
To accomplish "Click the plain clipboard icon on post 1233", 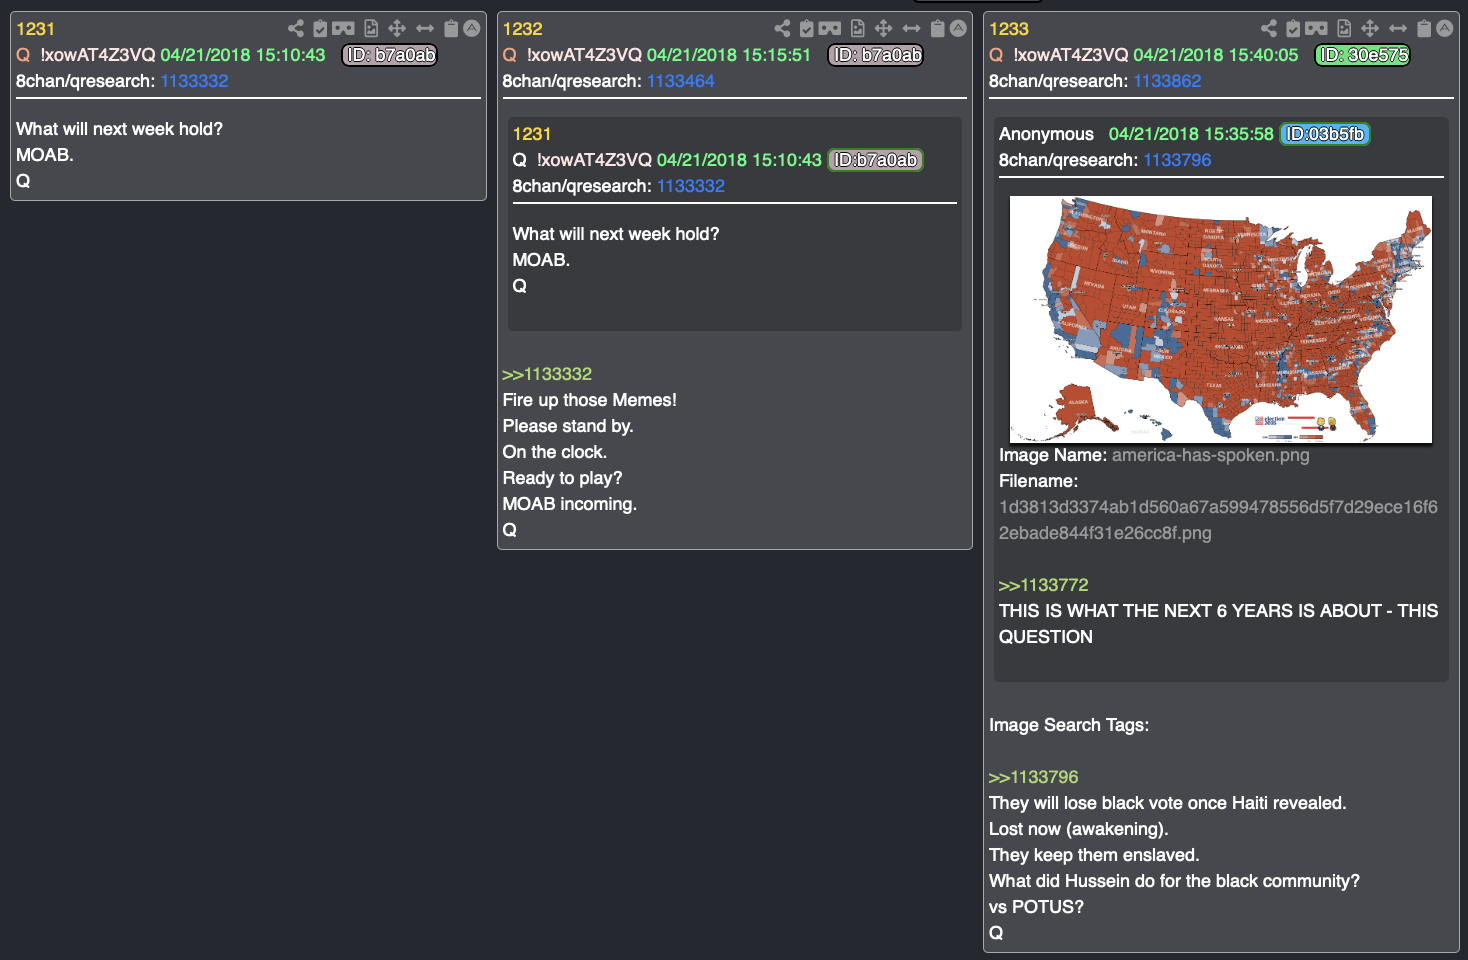I will 1424,28.
